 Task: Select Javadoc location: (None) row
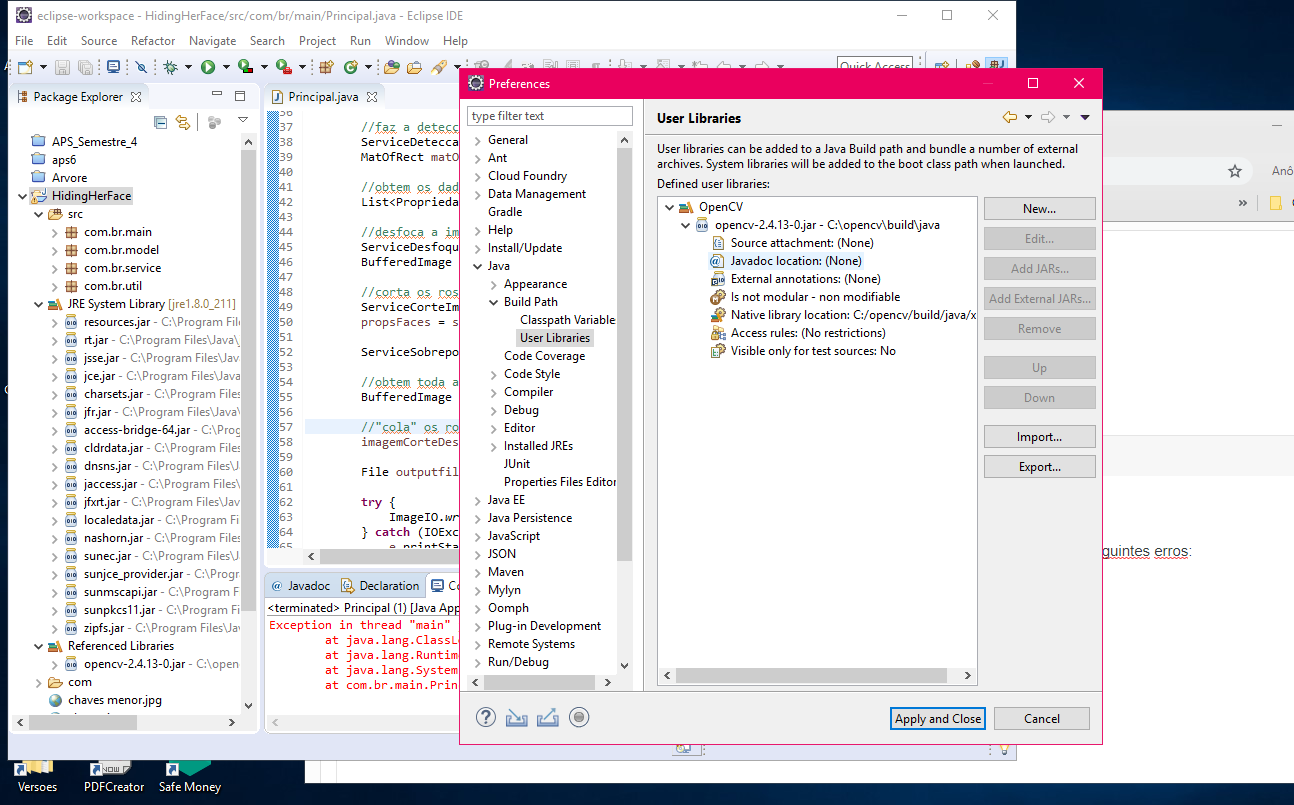[785, 261]
